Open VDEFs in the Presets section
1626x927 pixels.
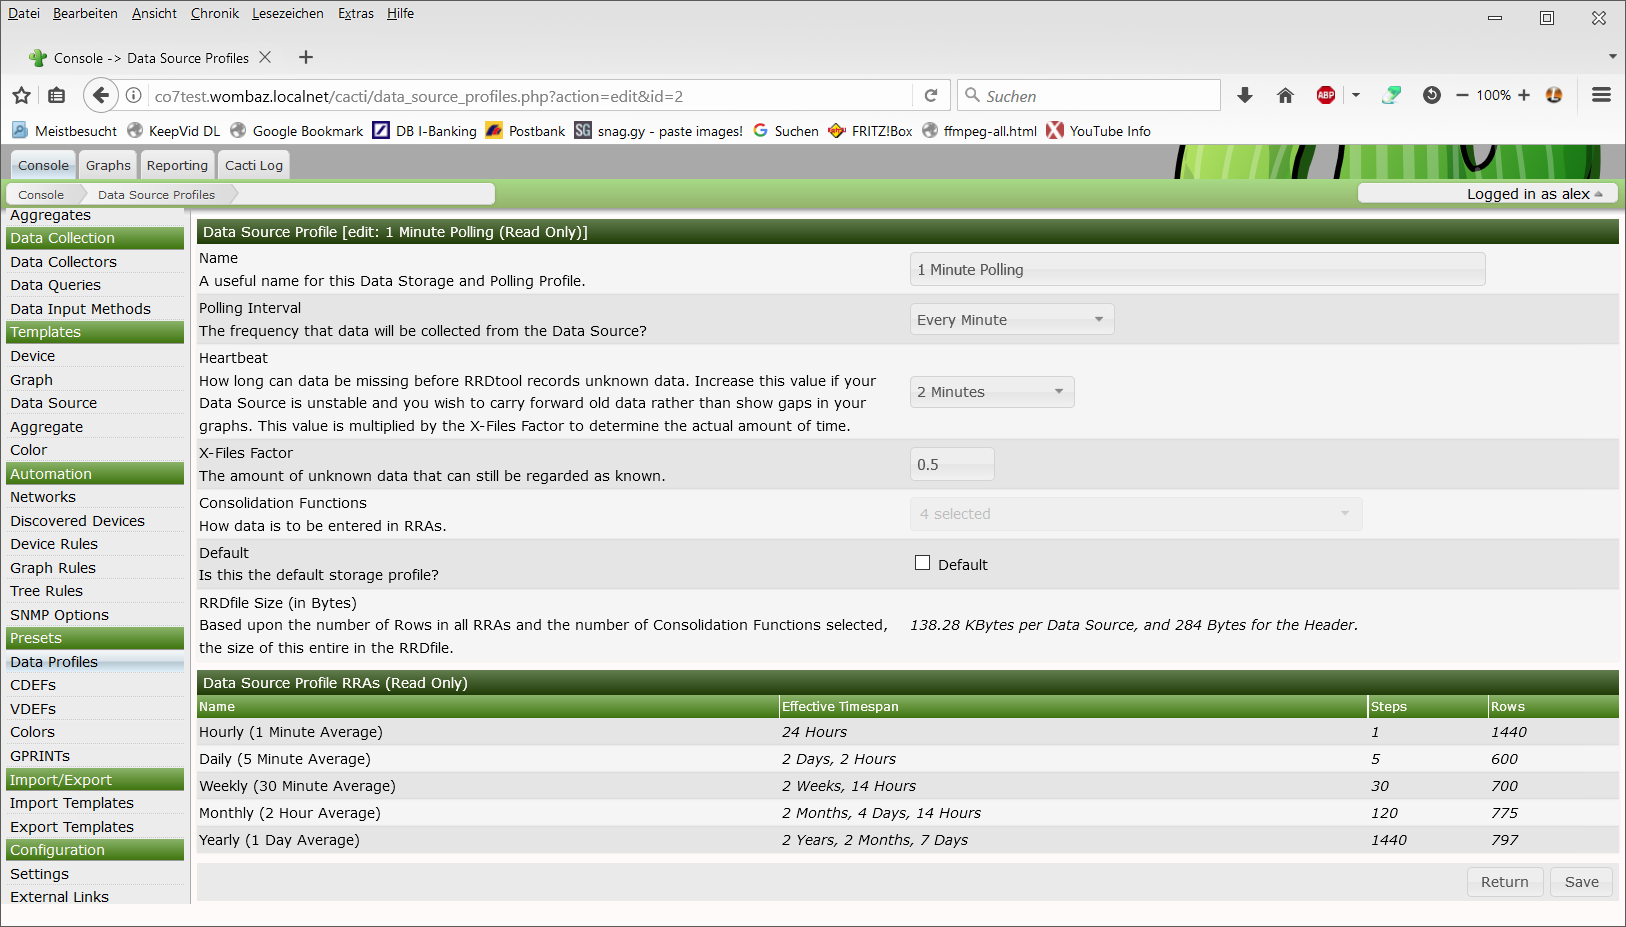click(x=33, y=709)
